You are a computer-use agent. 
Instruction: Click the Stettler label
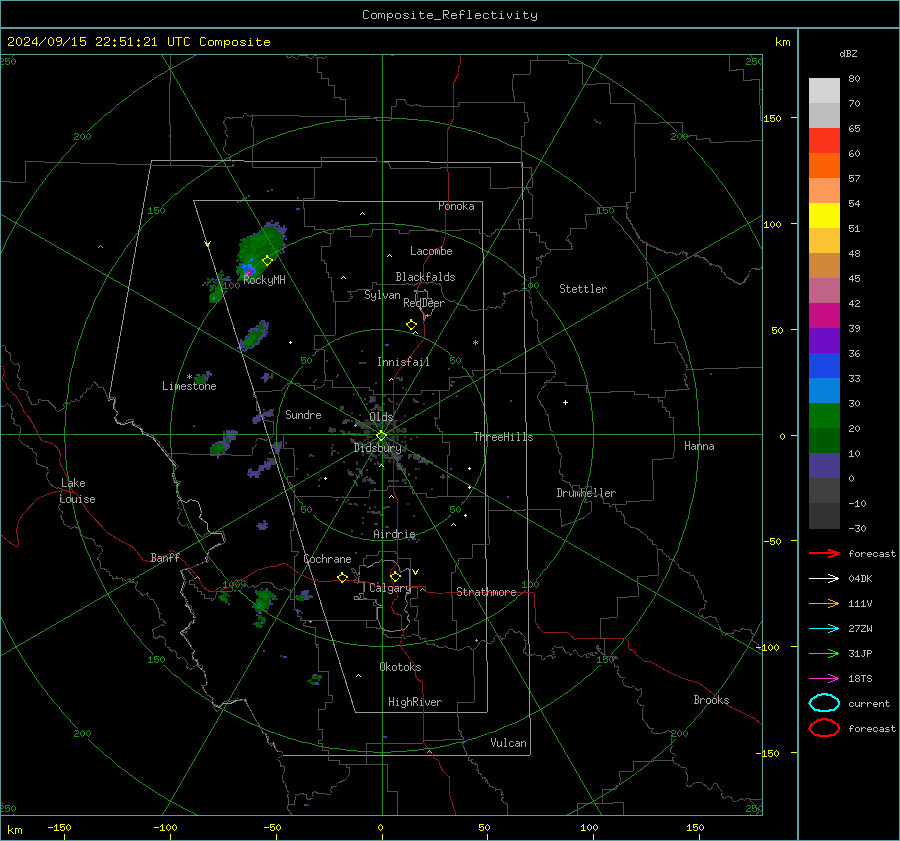click(583, 289)
